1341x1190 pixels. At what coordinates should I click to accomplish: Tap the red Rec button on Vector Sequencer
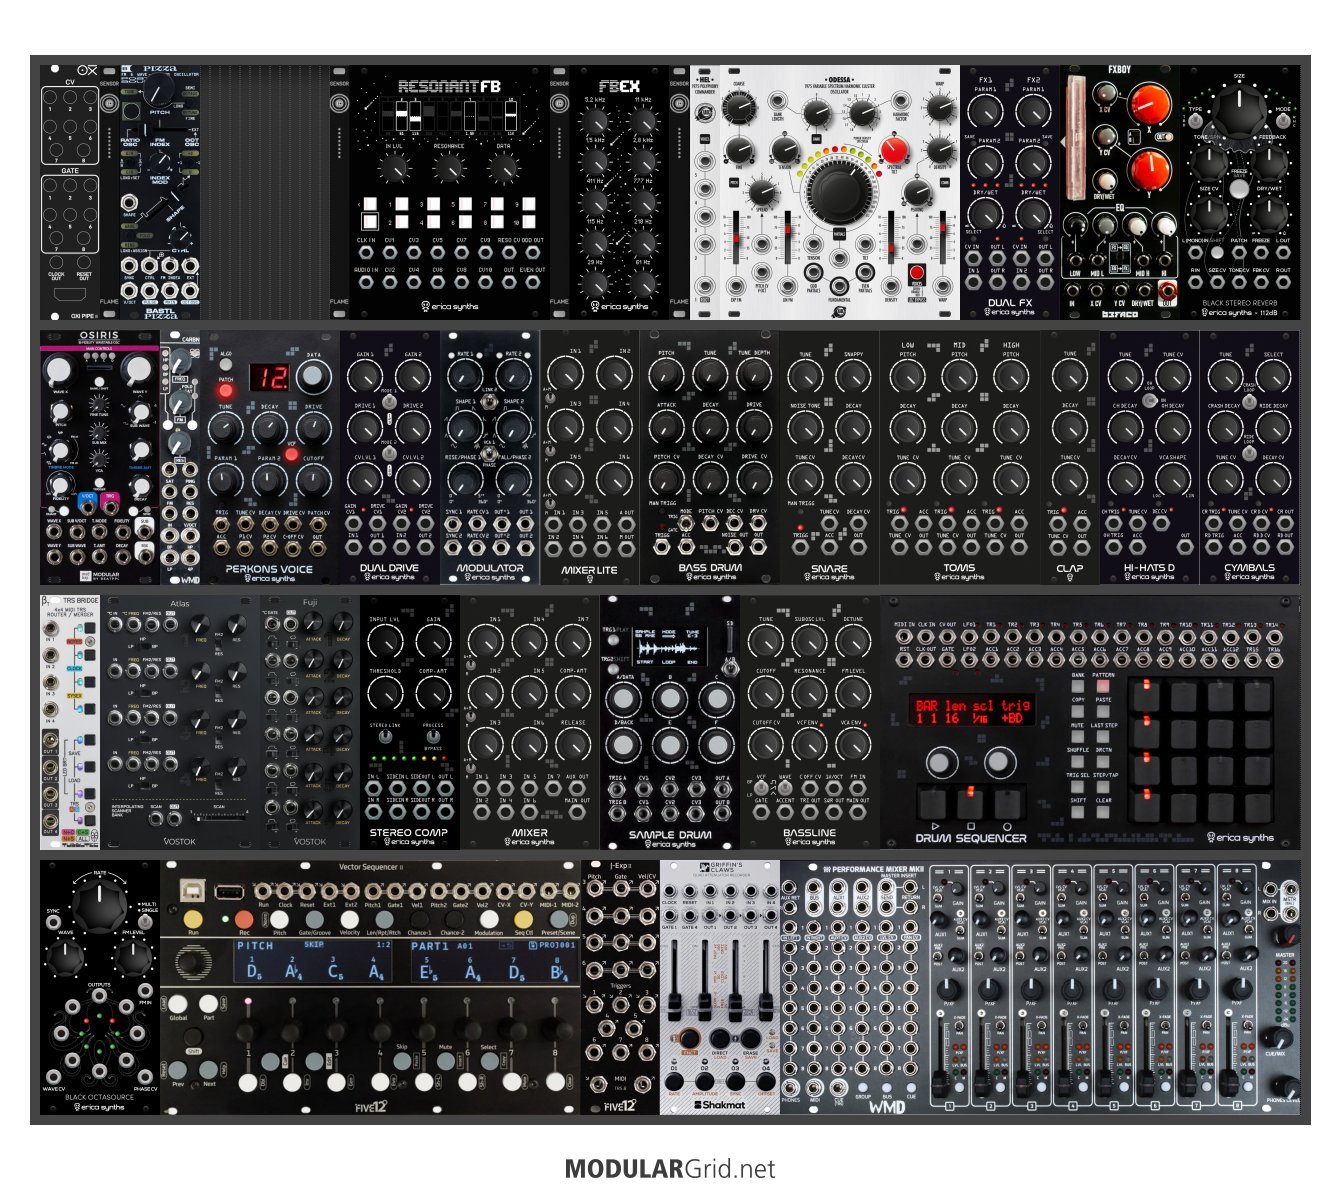[244, 918]
